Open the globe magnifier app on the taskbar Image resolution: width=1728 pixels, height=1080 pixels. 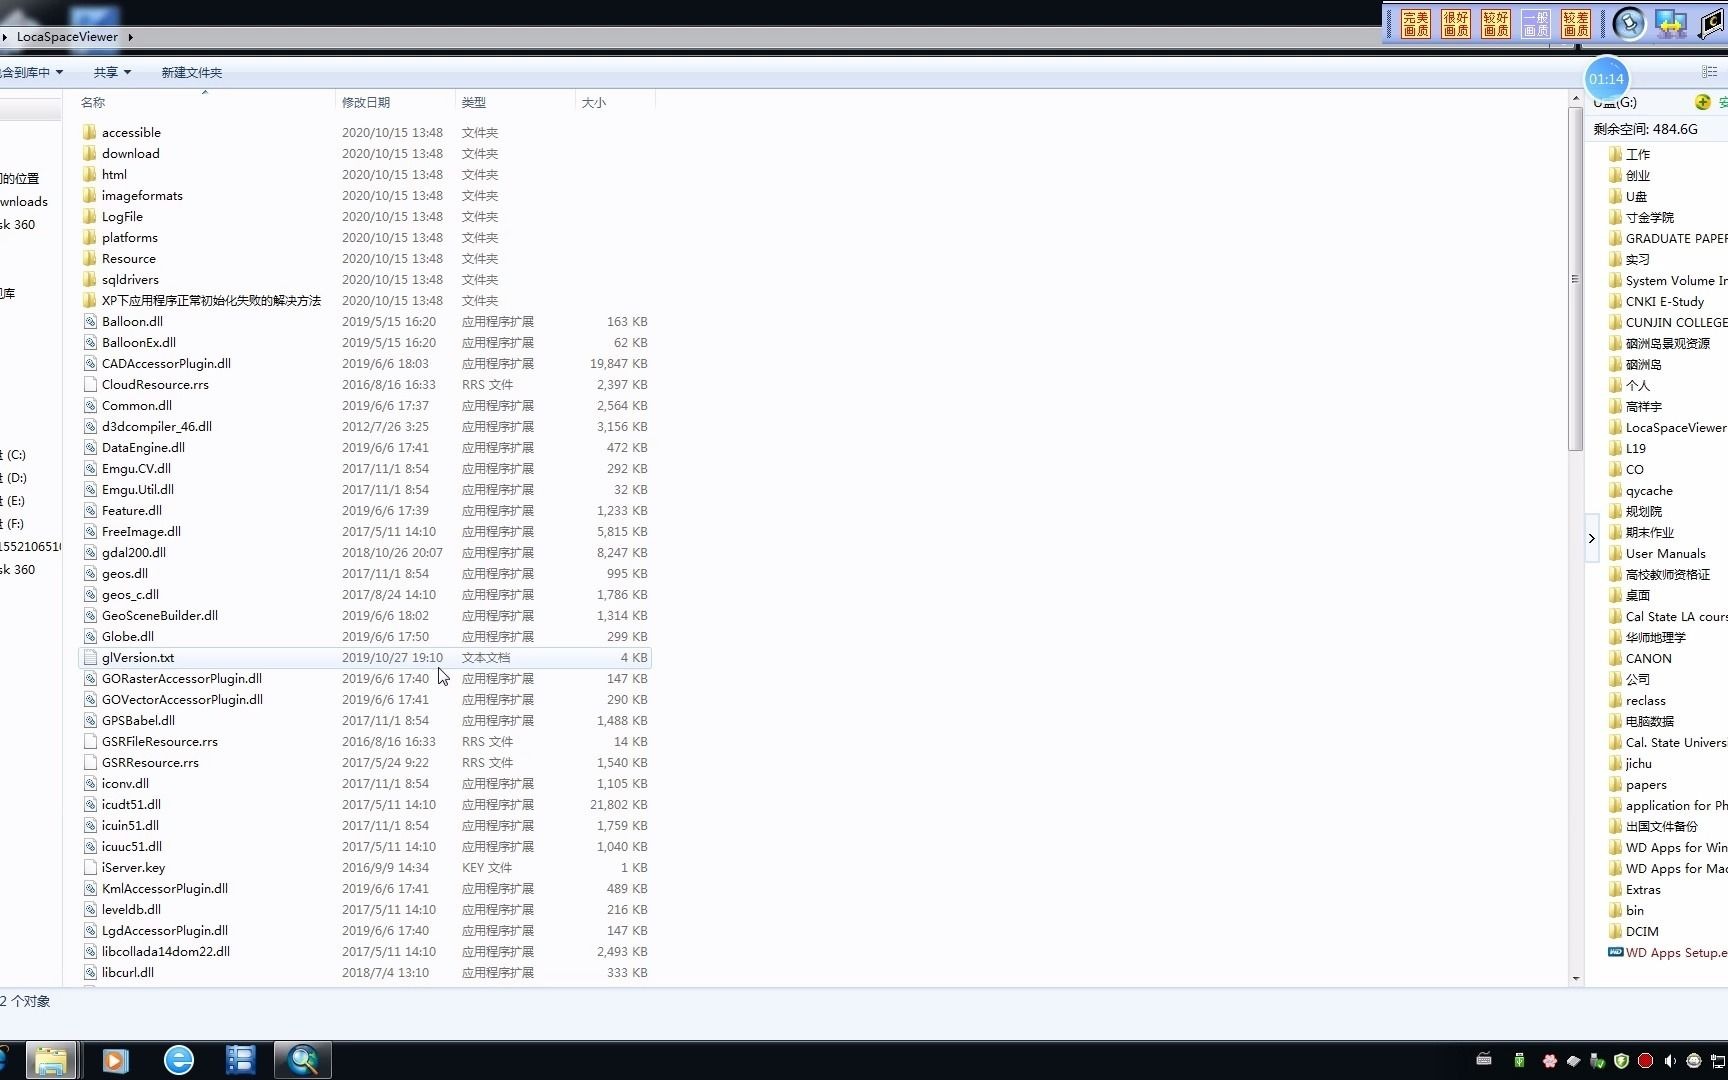click(303, 1060)
